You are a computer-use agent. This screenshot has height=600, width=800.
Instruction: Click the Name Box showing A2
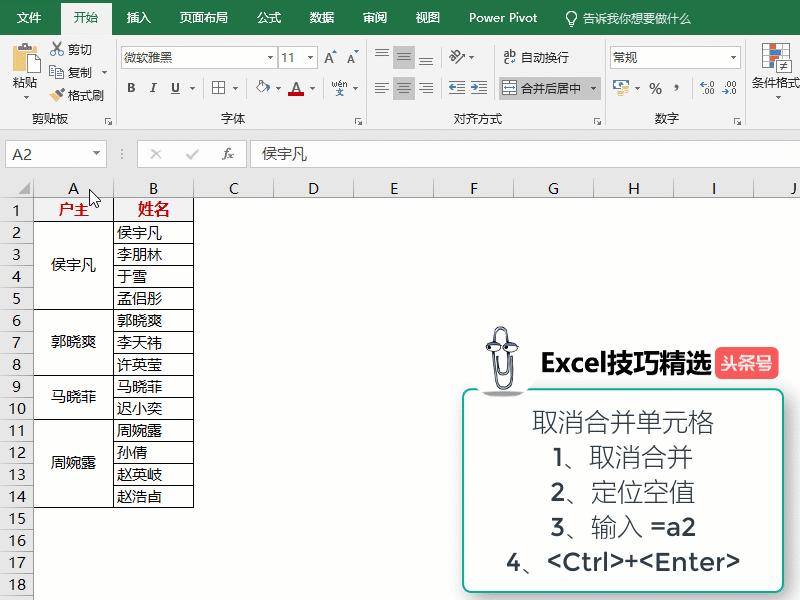[x=45, y=153]
